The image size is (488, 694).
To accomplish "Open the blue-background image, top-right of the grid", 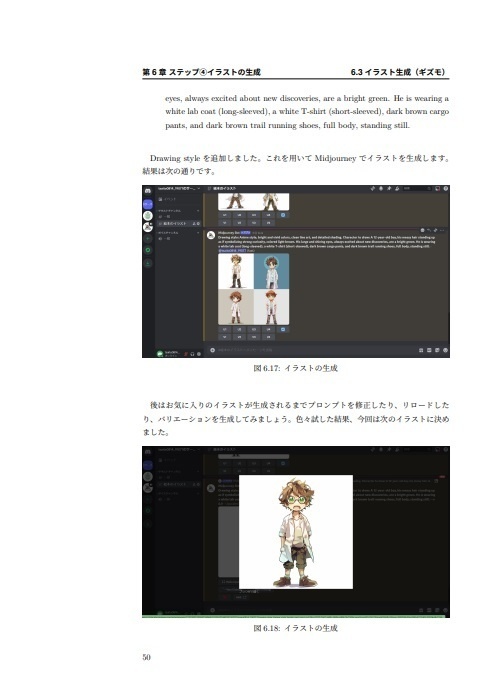I will [x=272, y=271].
